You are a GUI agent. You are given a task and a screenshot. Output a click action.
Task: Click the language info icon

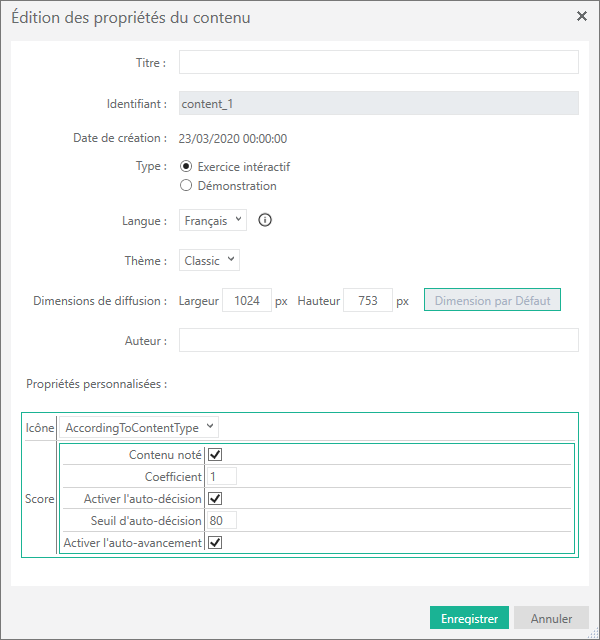click(x=265, y=220)
